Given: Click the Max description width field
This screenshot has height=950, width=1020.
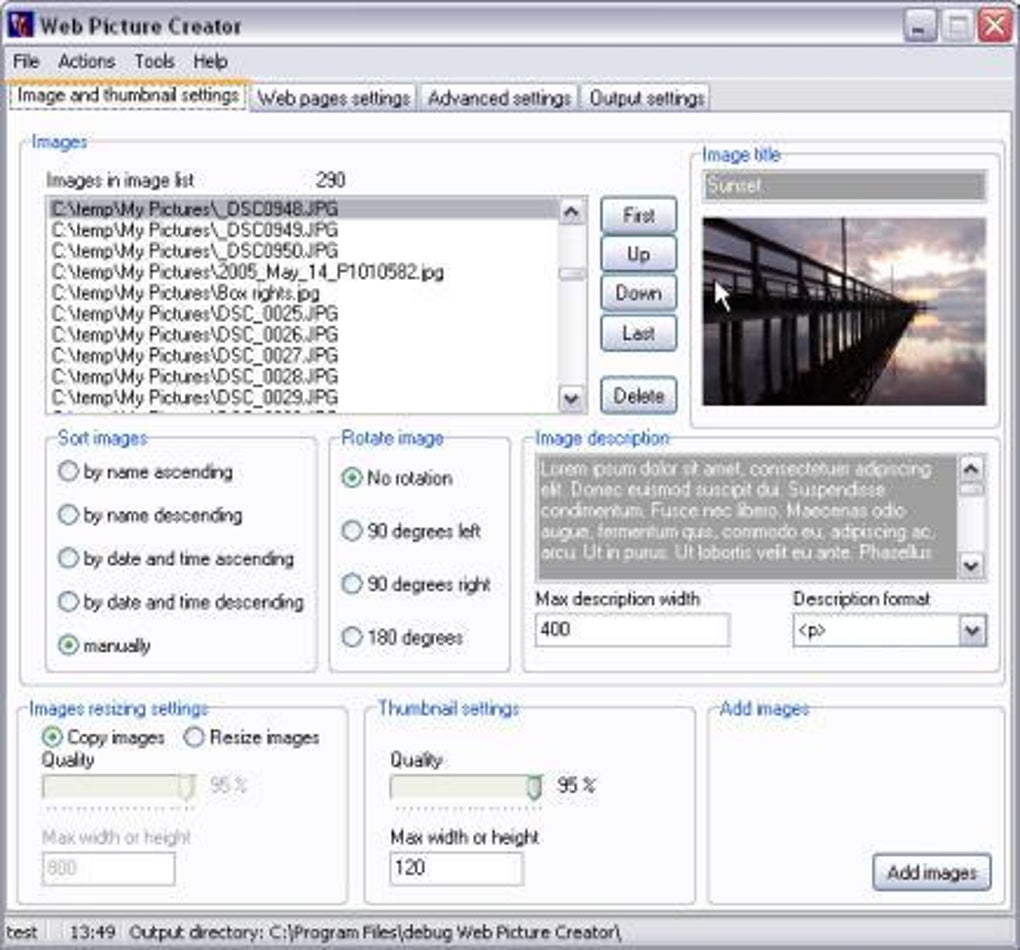Looking at the screenshot, I should pos(632,630).
